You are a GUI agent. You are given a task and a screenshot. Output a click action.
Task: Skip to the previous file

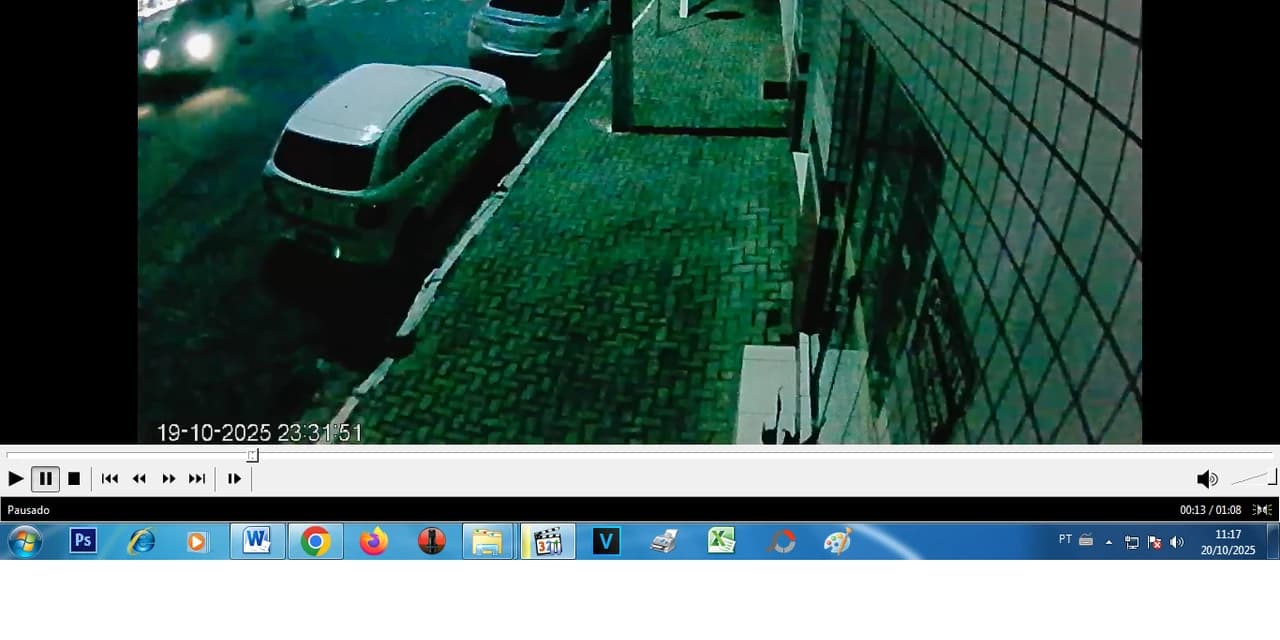click(110, 479)
